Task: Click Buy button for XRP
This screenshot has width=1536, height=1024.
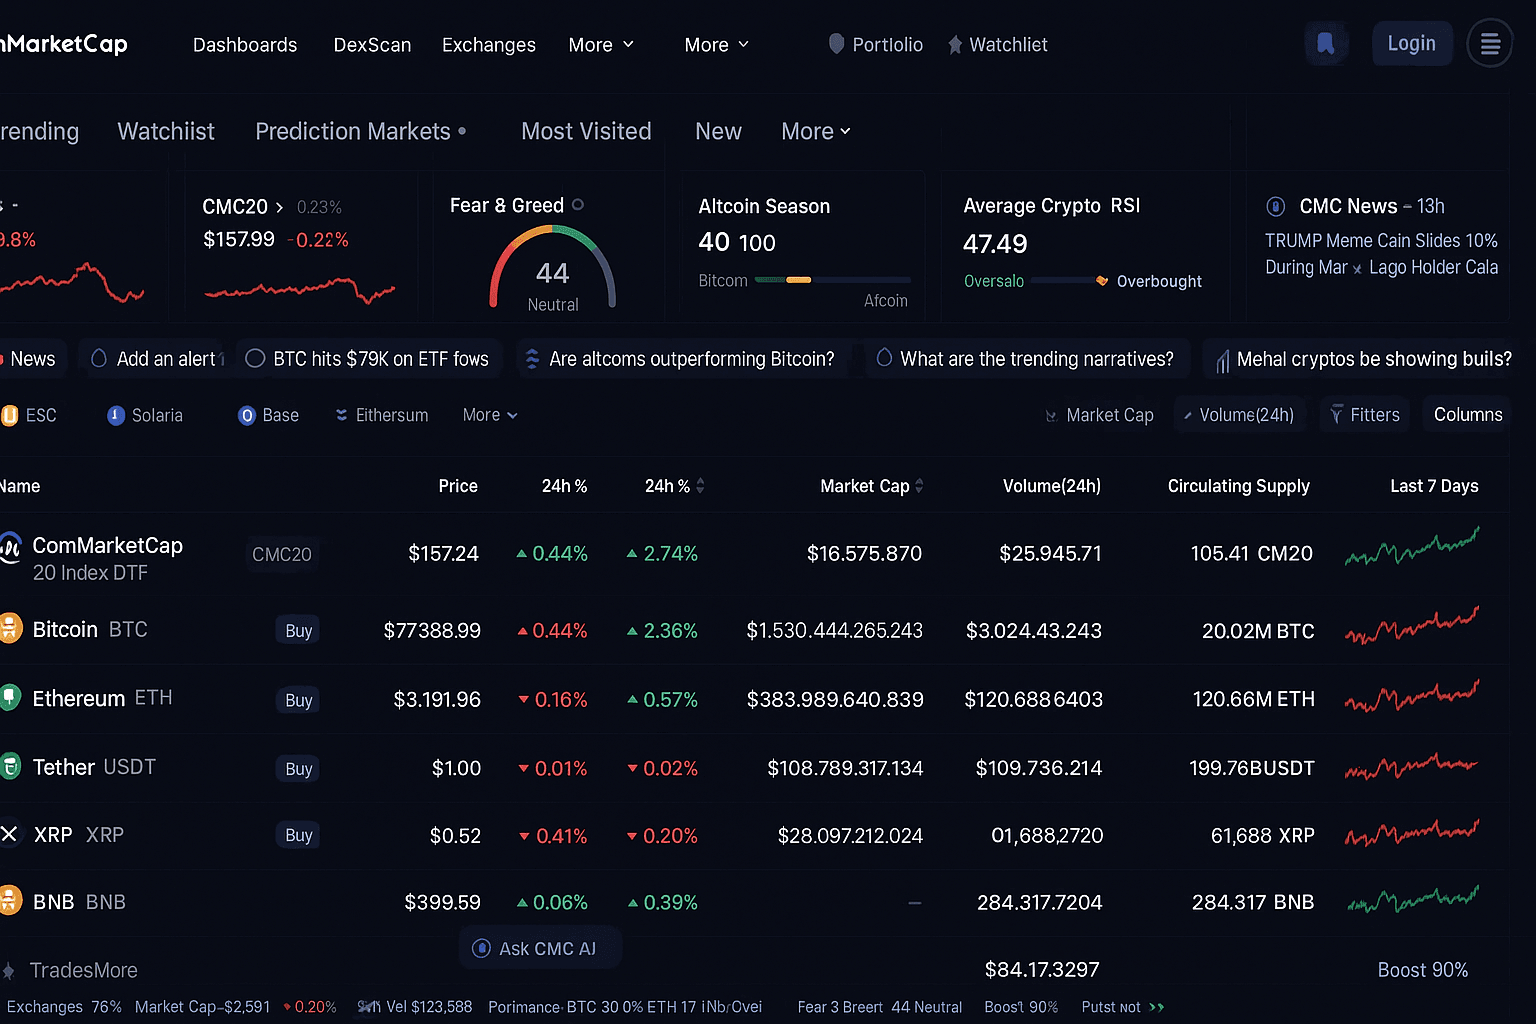Action: 298,835
